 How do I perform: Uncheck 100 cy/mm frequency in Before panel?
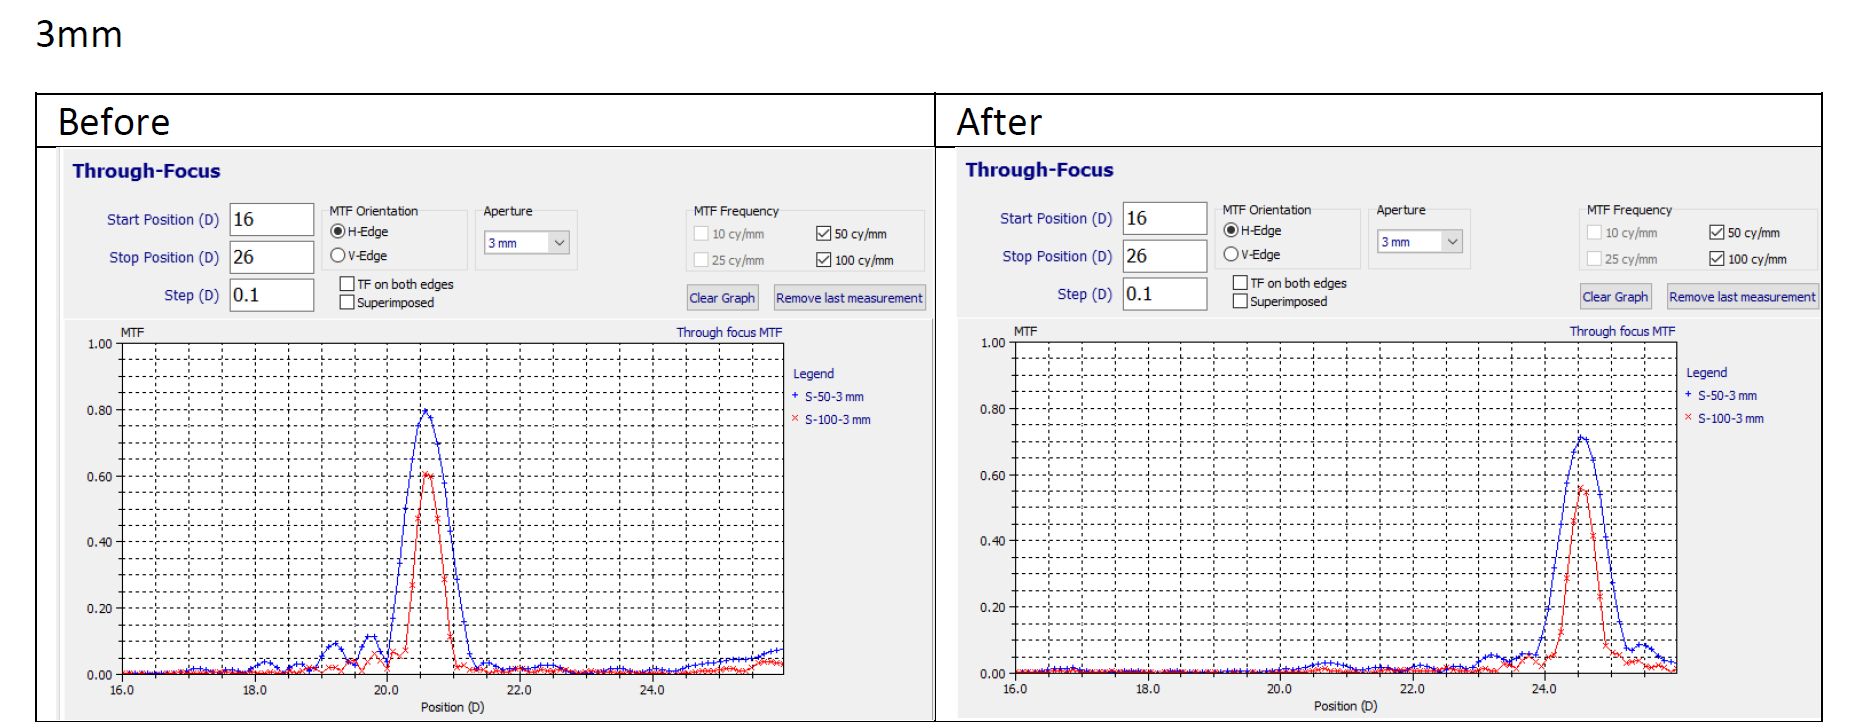[824, 260]
